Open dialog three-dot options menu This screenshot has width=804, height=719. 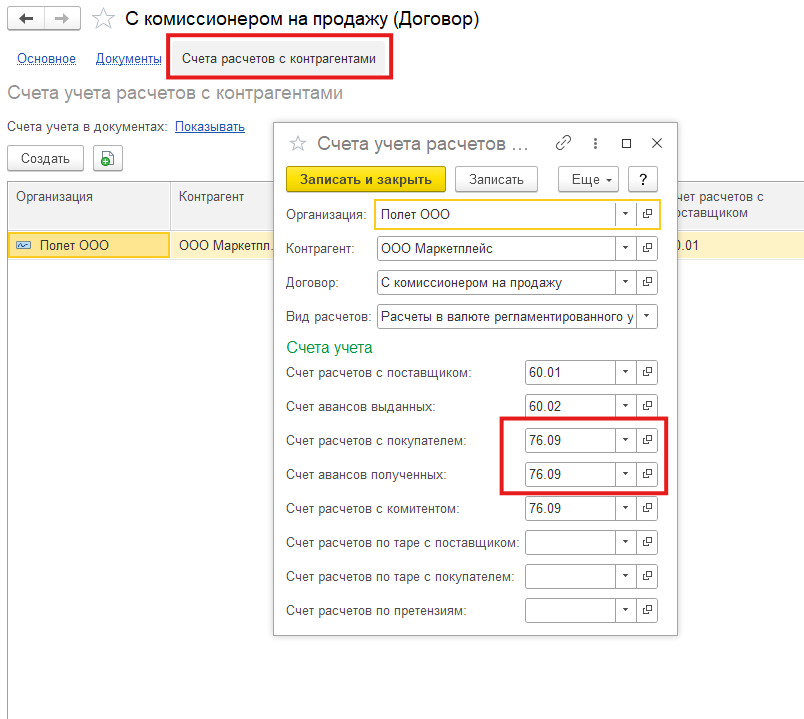[595, 143]
